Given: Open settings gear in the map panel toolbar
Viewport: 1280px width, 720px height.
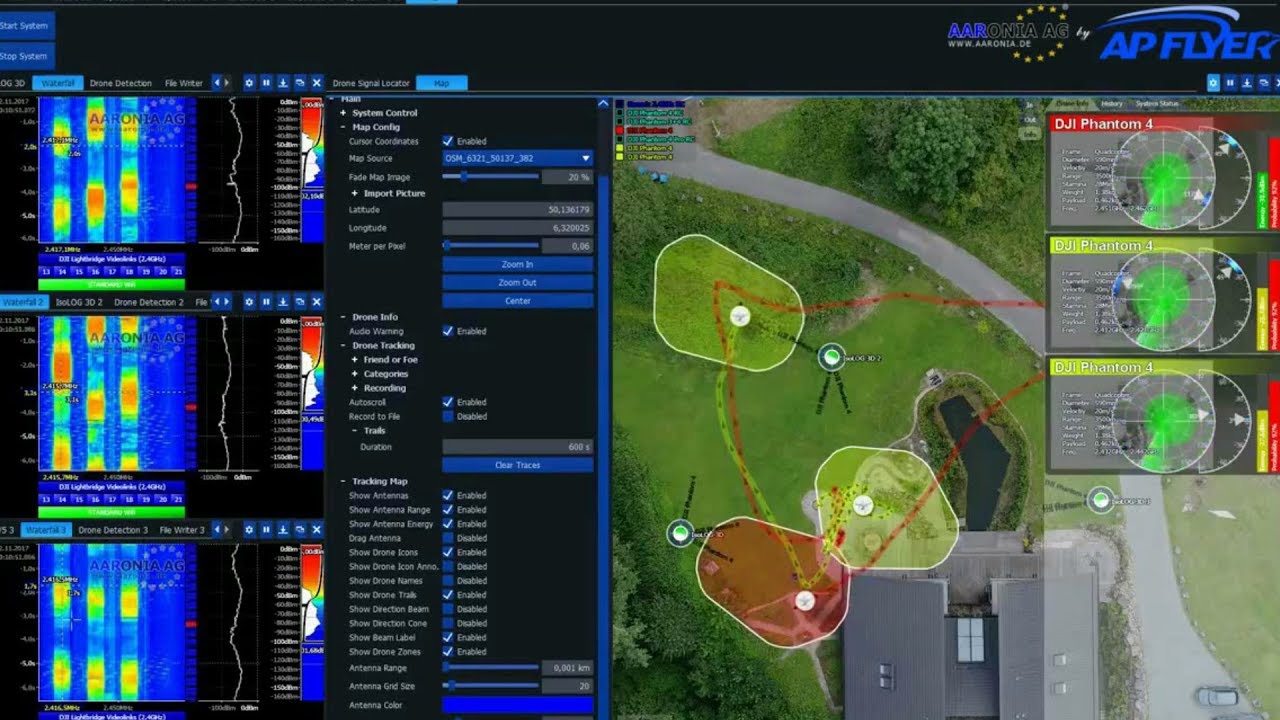Looking at the screenshot, I should pos(1213,83).
